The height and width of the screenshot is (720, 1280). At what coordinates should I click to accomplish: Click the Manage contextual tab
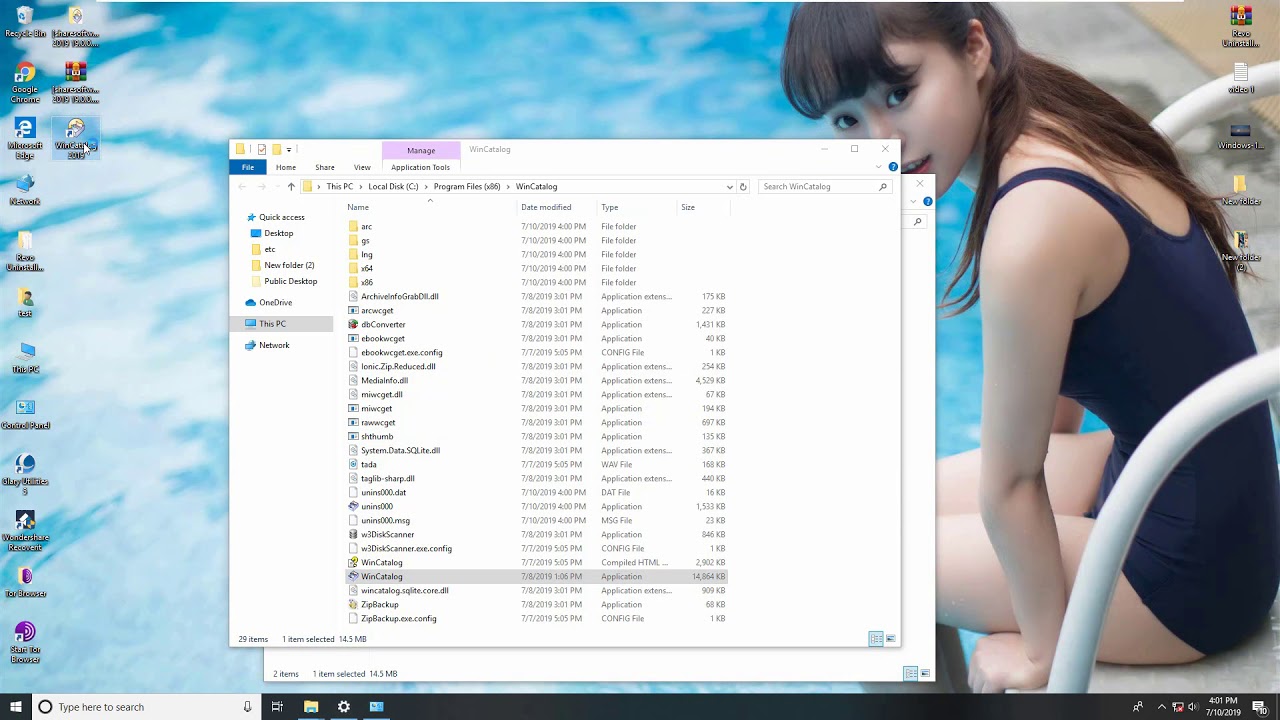click(421, 150)
